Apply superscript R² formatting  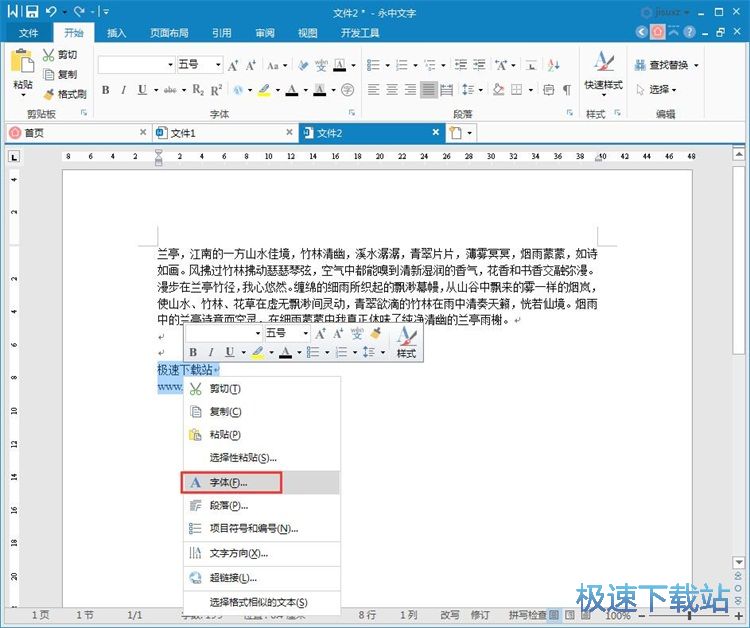click(216, 90)
